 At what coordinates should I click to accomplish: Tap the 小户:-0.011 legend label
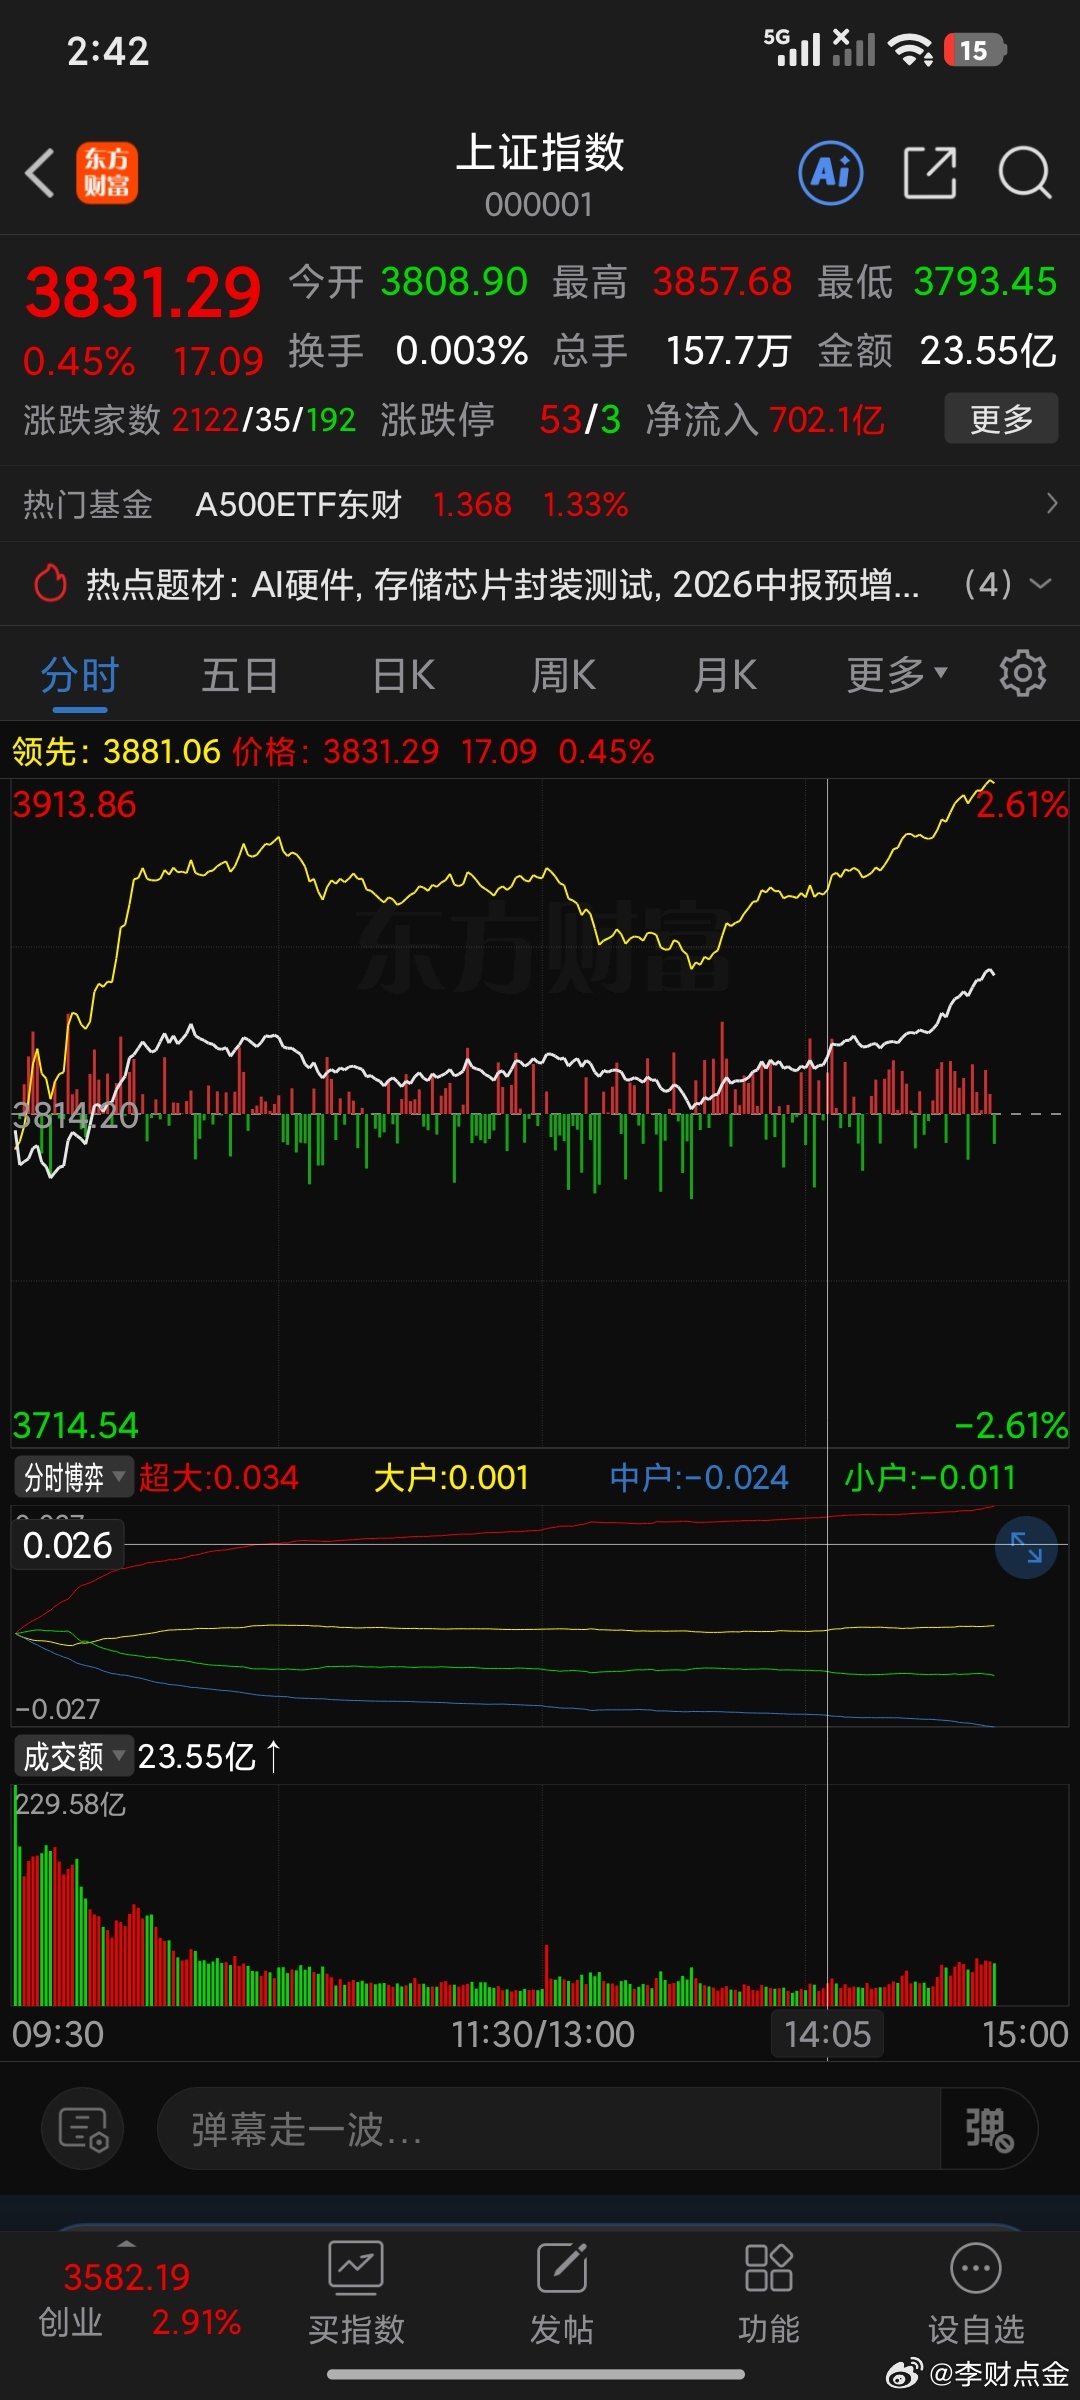click(930, 1477)
